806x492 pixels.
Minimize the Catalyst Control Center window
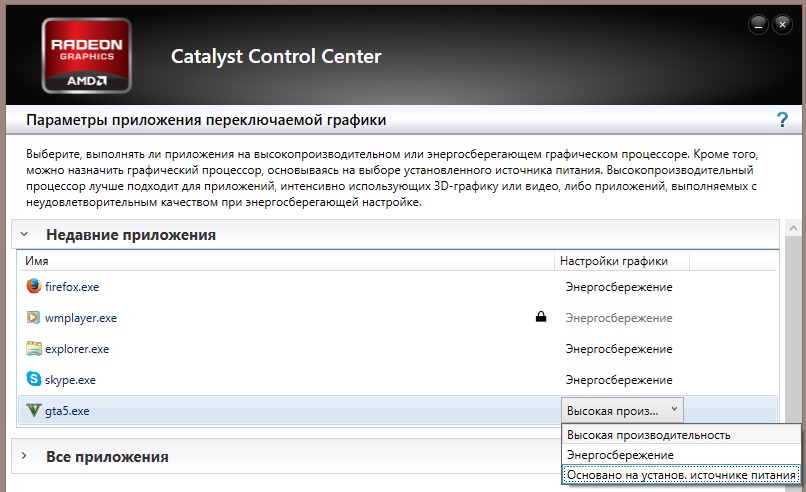760,23
